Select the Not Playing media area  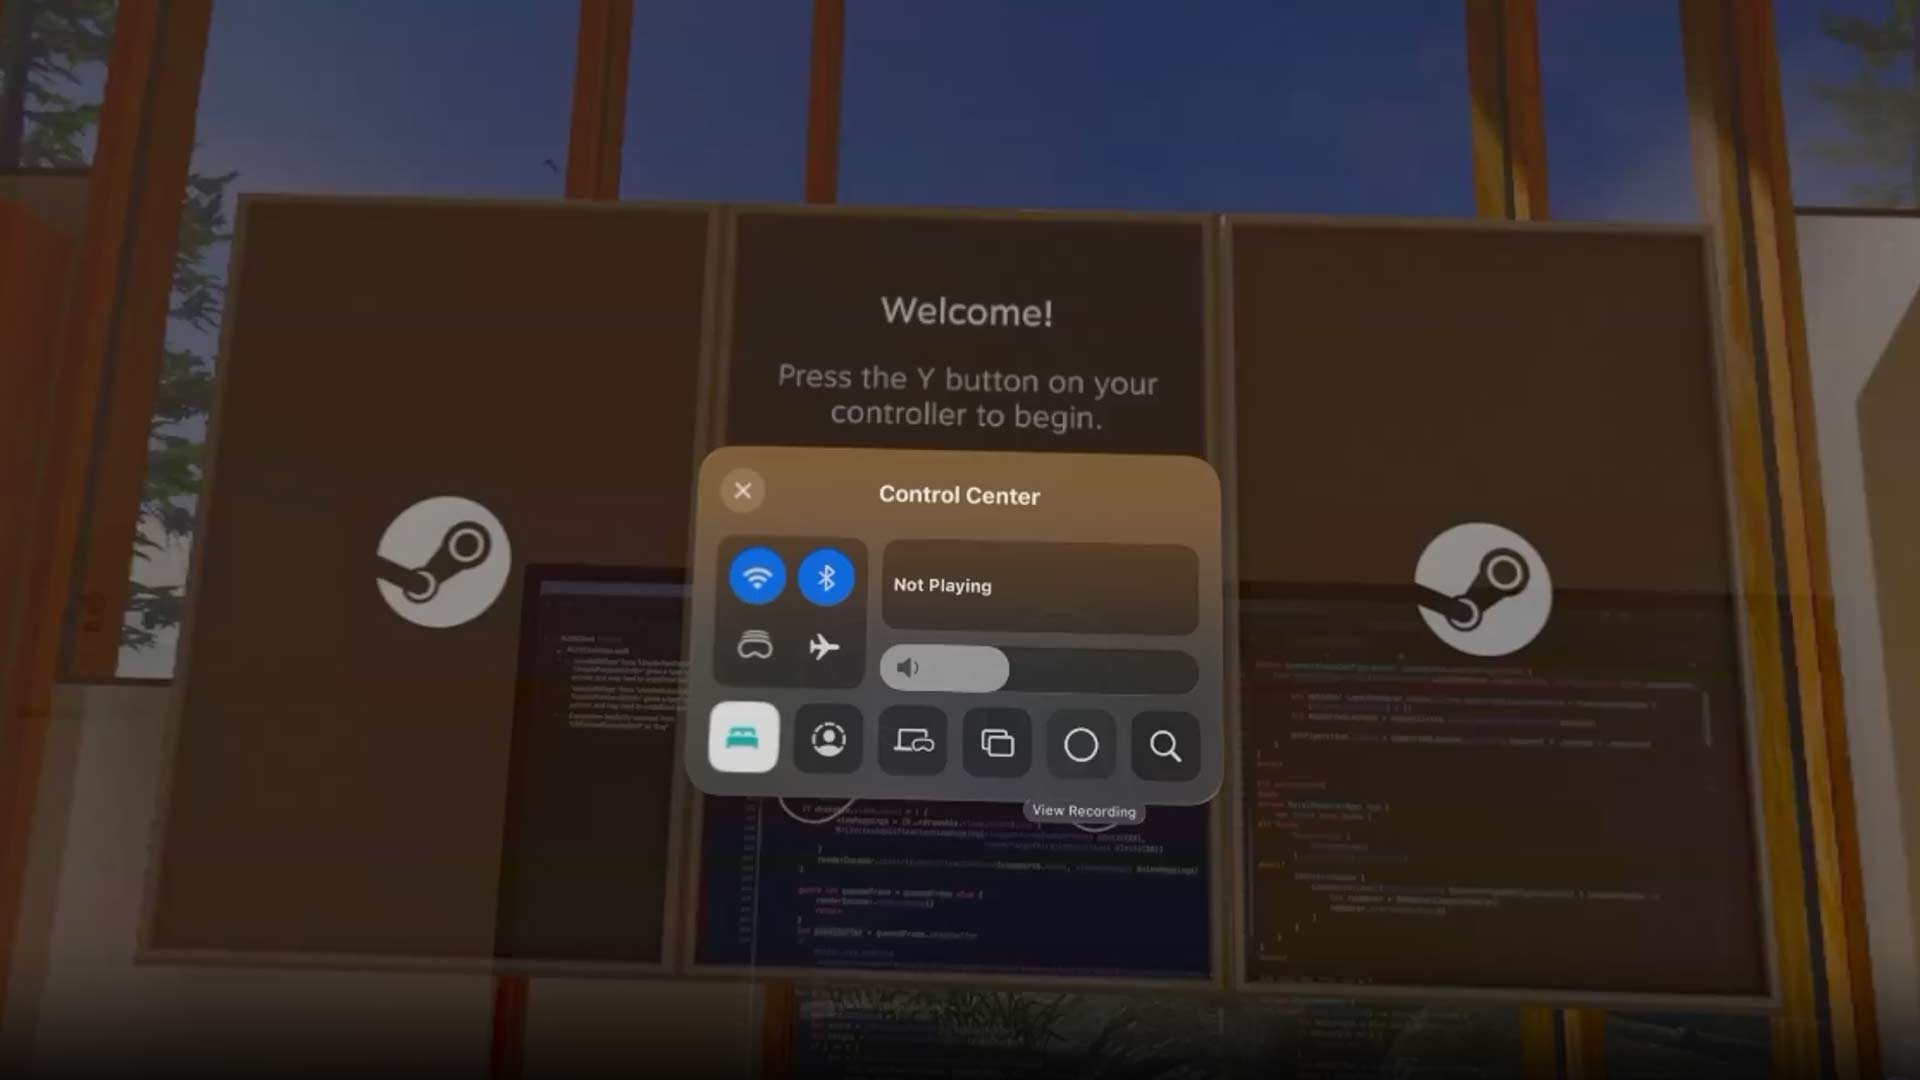point(1040,583)
